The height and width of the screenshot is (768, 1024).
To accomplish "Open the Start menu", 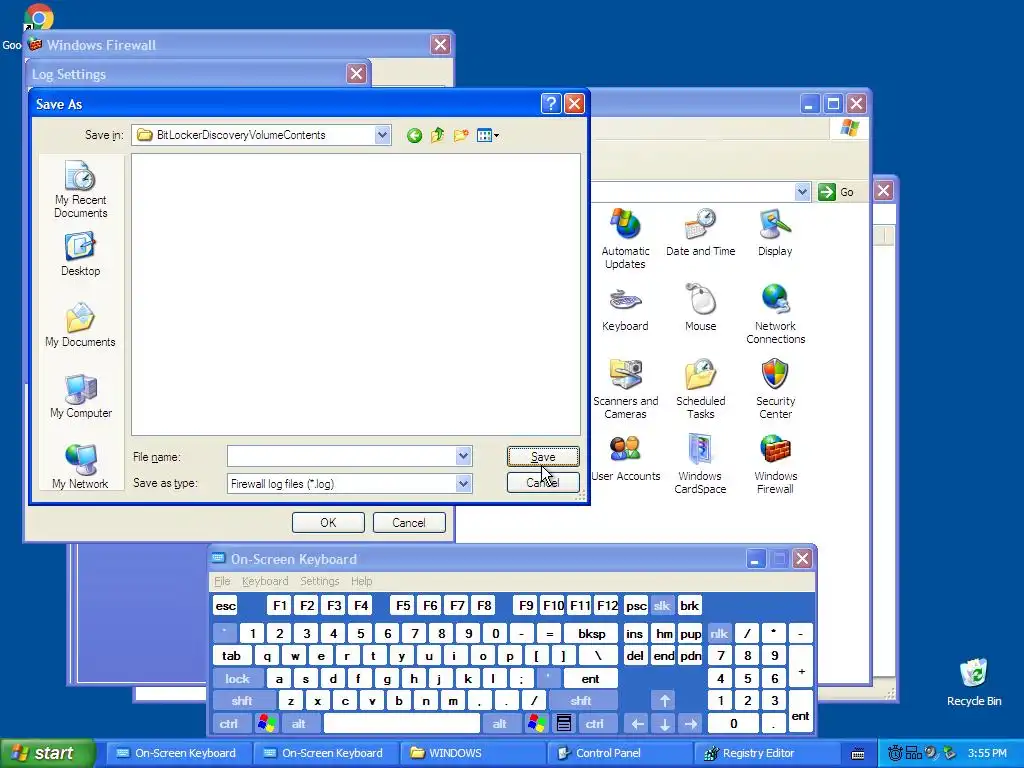I will tap(47, 753).
